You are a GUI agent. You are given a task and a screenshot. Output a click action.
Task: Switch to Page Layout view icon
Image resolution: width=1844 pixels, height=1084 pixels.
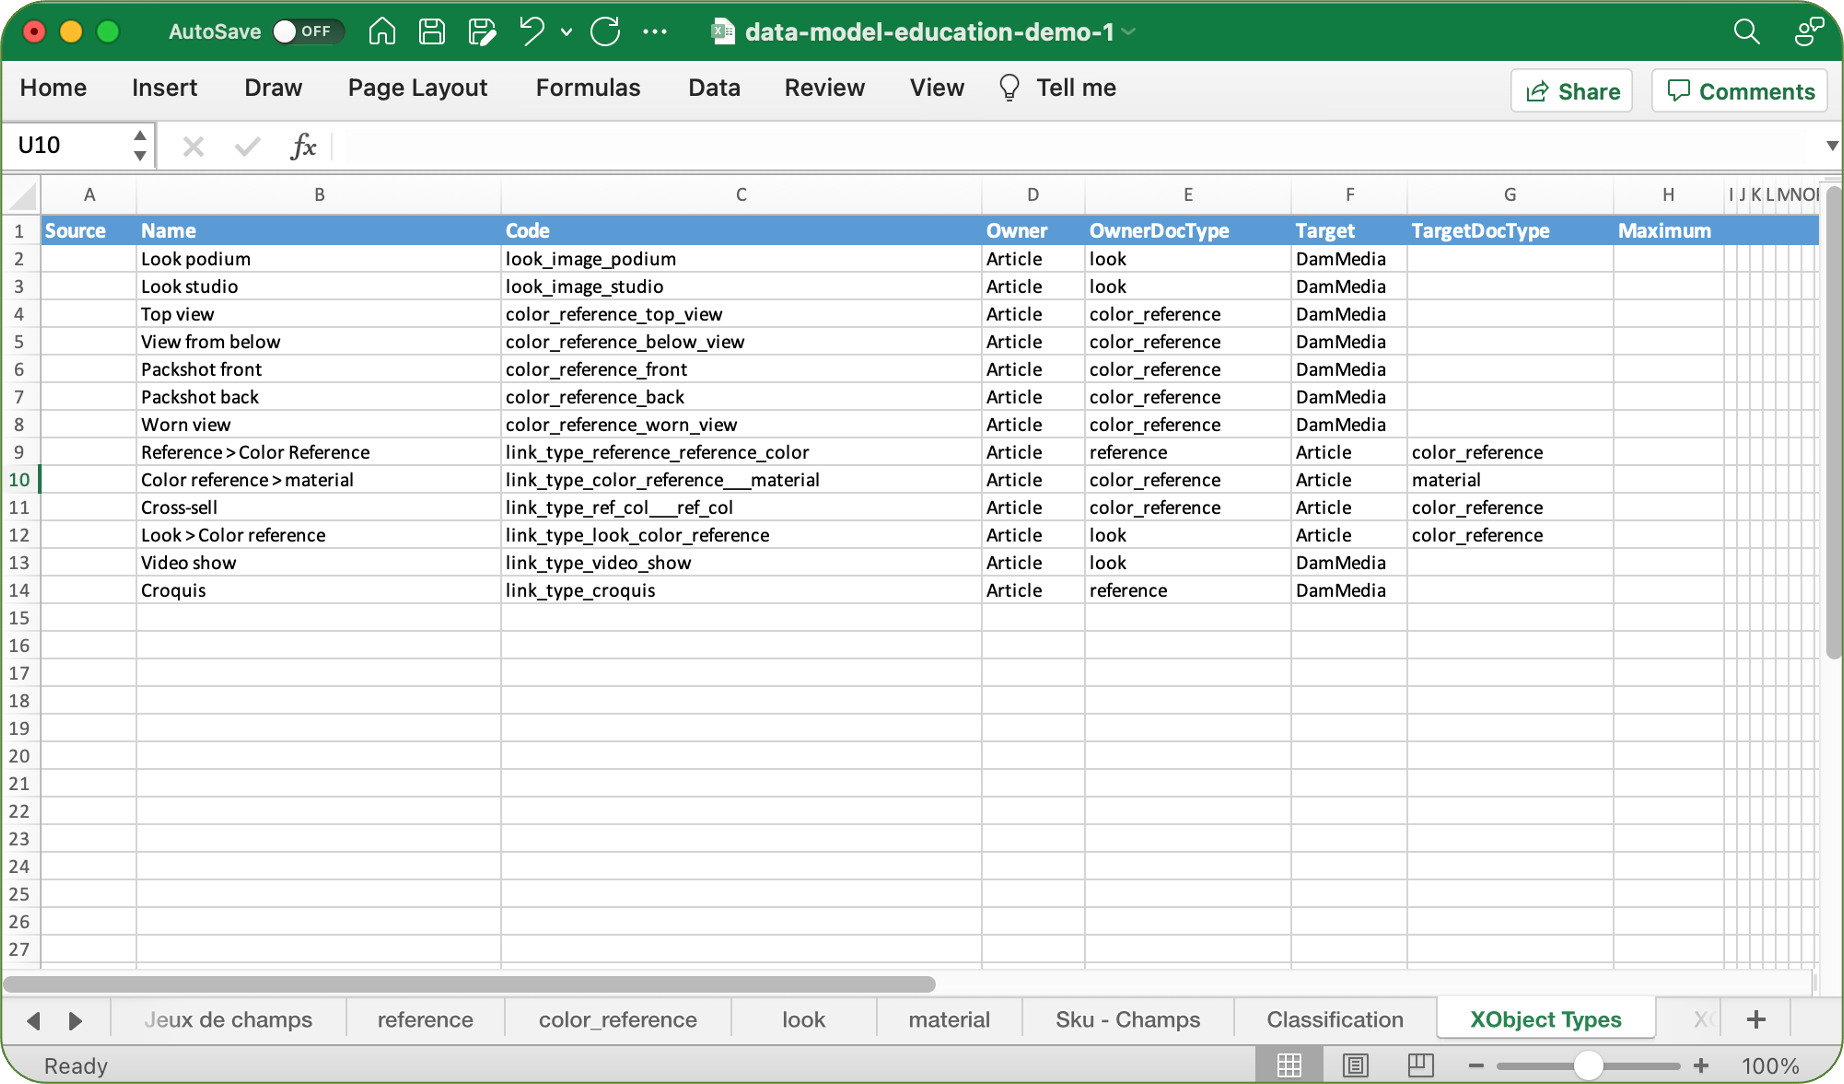point(1355,1066)
